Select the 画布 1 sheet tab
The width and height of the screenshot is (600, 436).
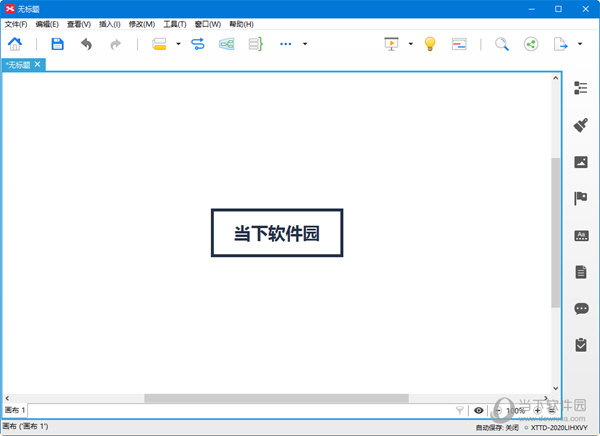(x=15, y=410)
